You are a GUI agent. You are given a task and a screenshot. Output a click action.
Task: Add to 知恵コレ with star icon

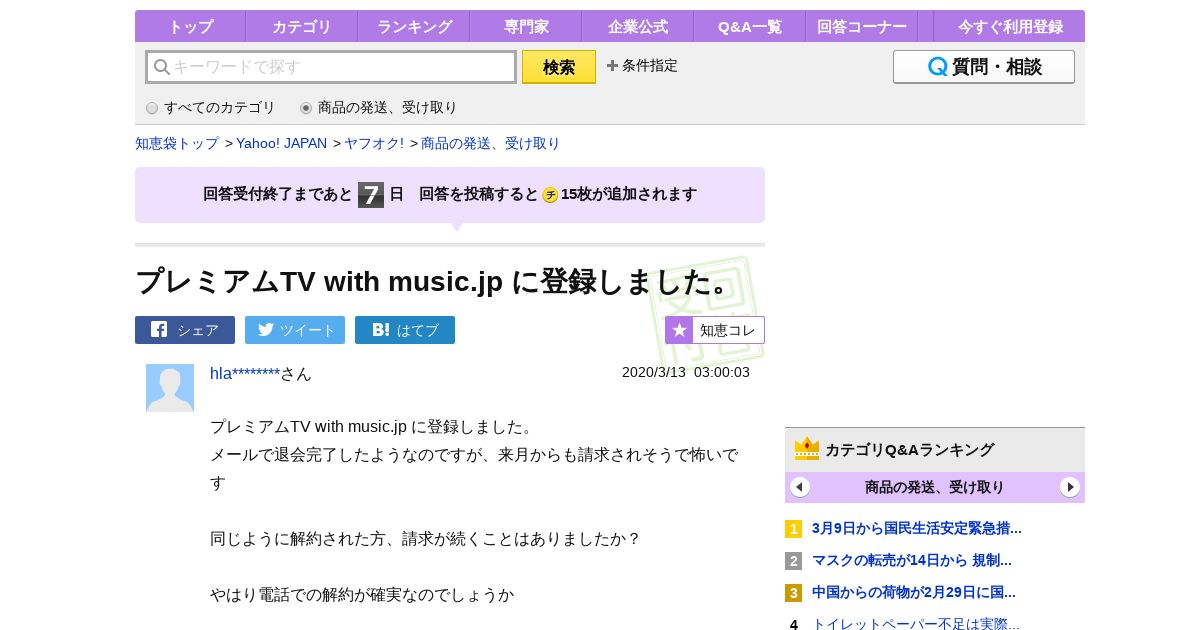(715, 330)
